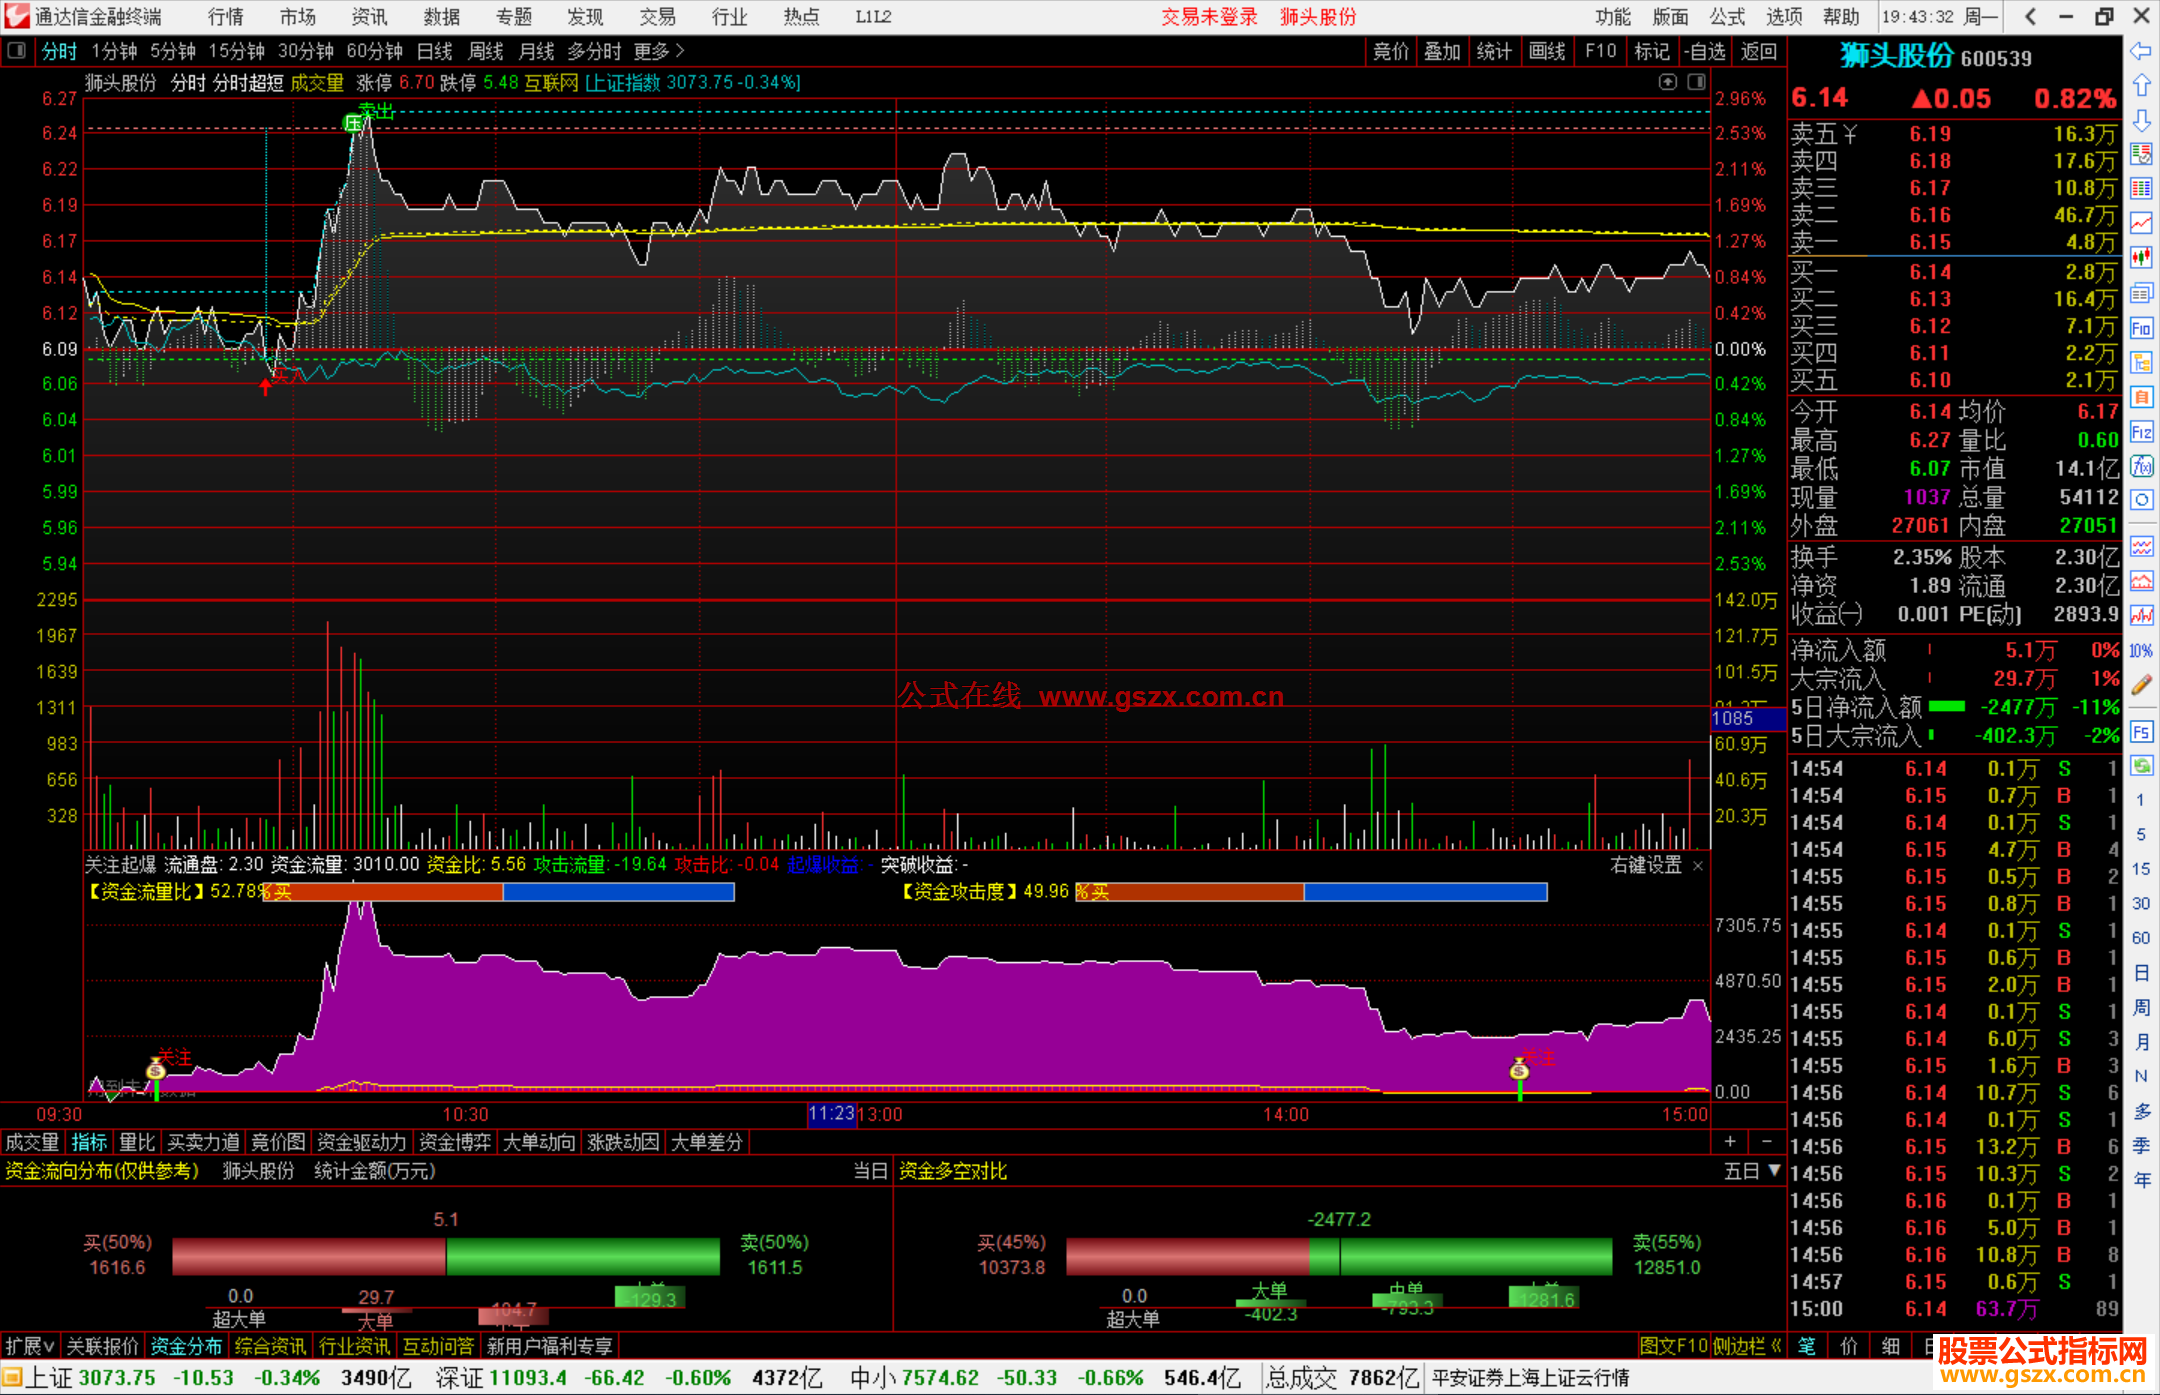Open the red line chart icon
Image resolution: width=2160 pixels, height=1395 pixels.
(x=2141, y=224)
